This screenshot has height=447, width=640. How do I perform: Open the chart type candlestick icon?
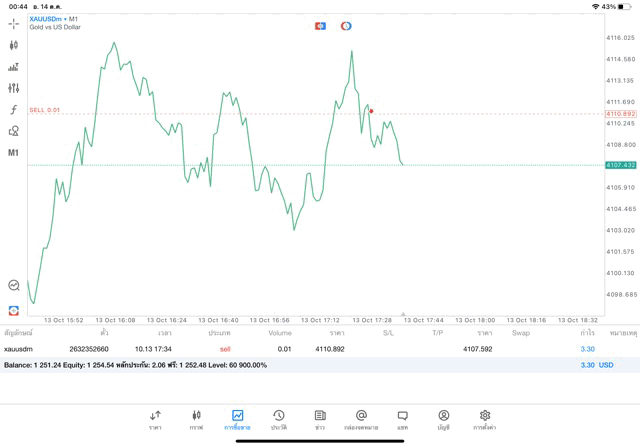tap(14, 45)
